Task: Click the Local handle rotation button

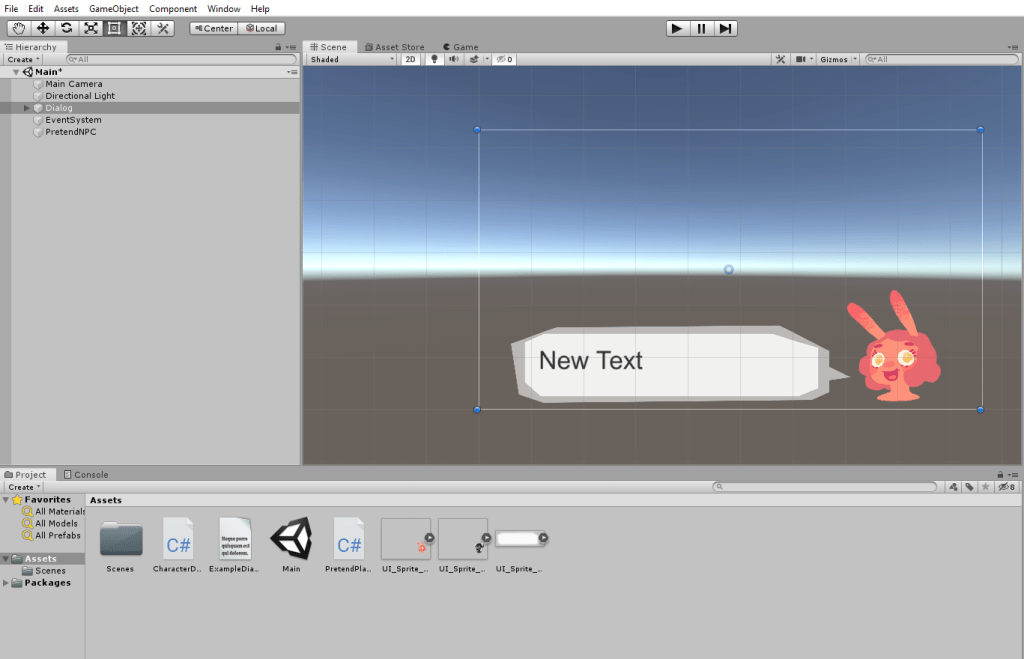Action: 261,28
